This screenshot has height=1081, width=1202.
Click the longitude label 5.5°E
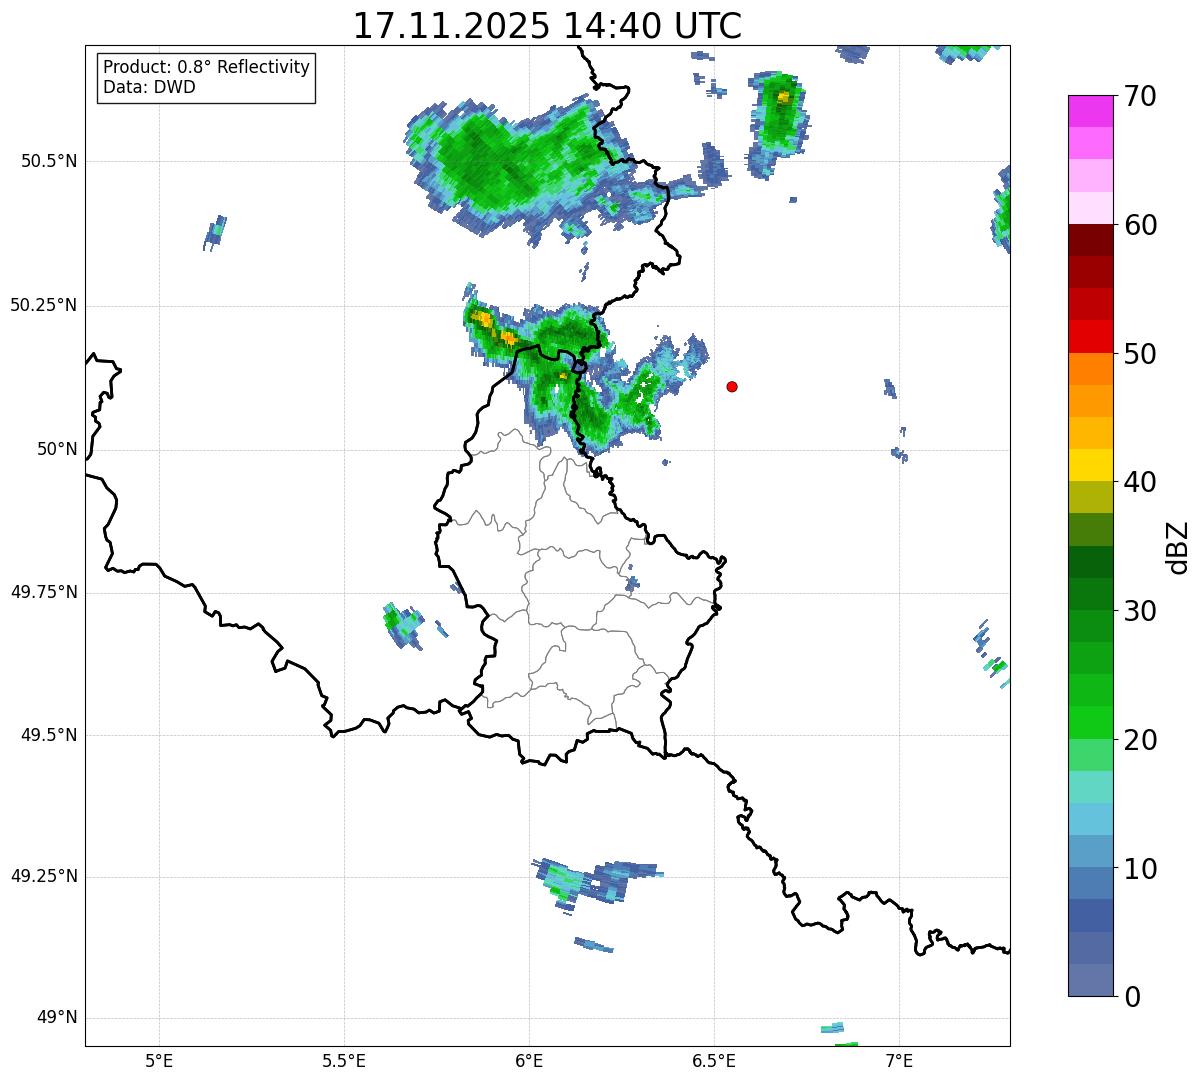(x=344, y=1060)
